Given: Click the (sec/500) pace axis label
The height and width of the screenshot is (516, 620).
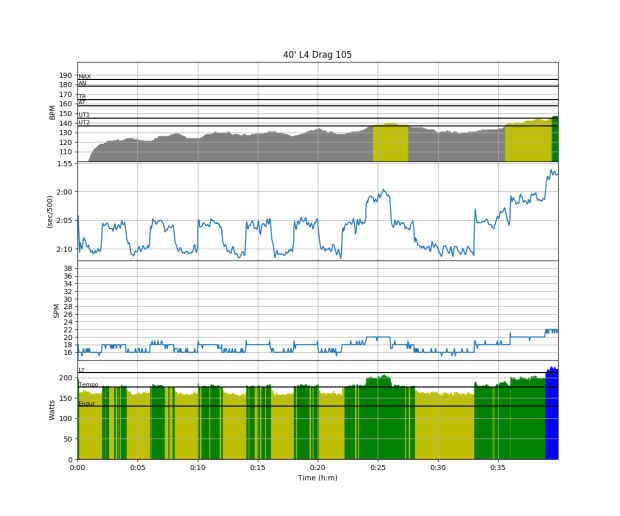Looking at the screenshot, I should pyautogui.click(x=50, y=211).
